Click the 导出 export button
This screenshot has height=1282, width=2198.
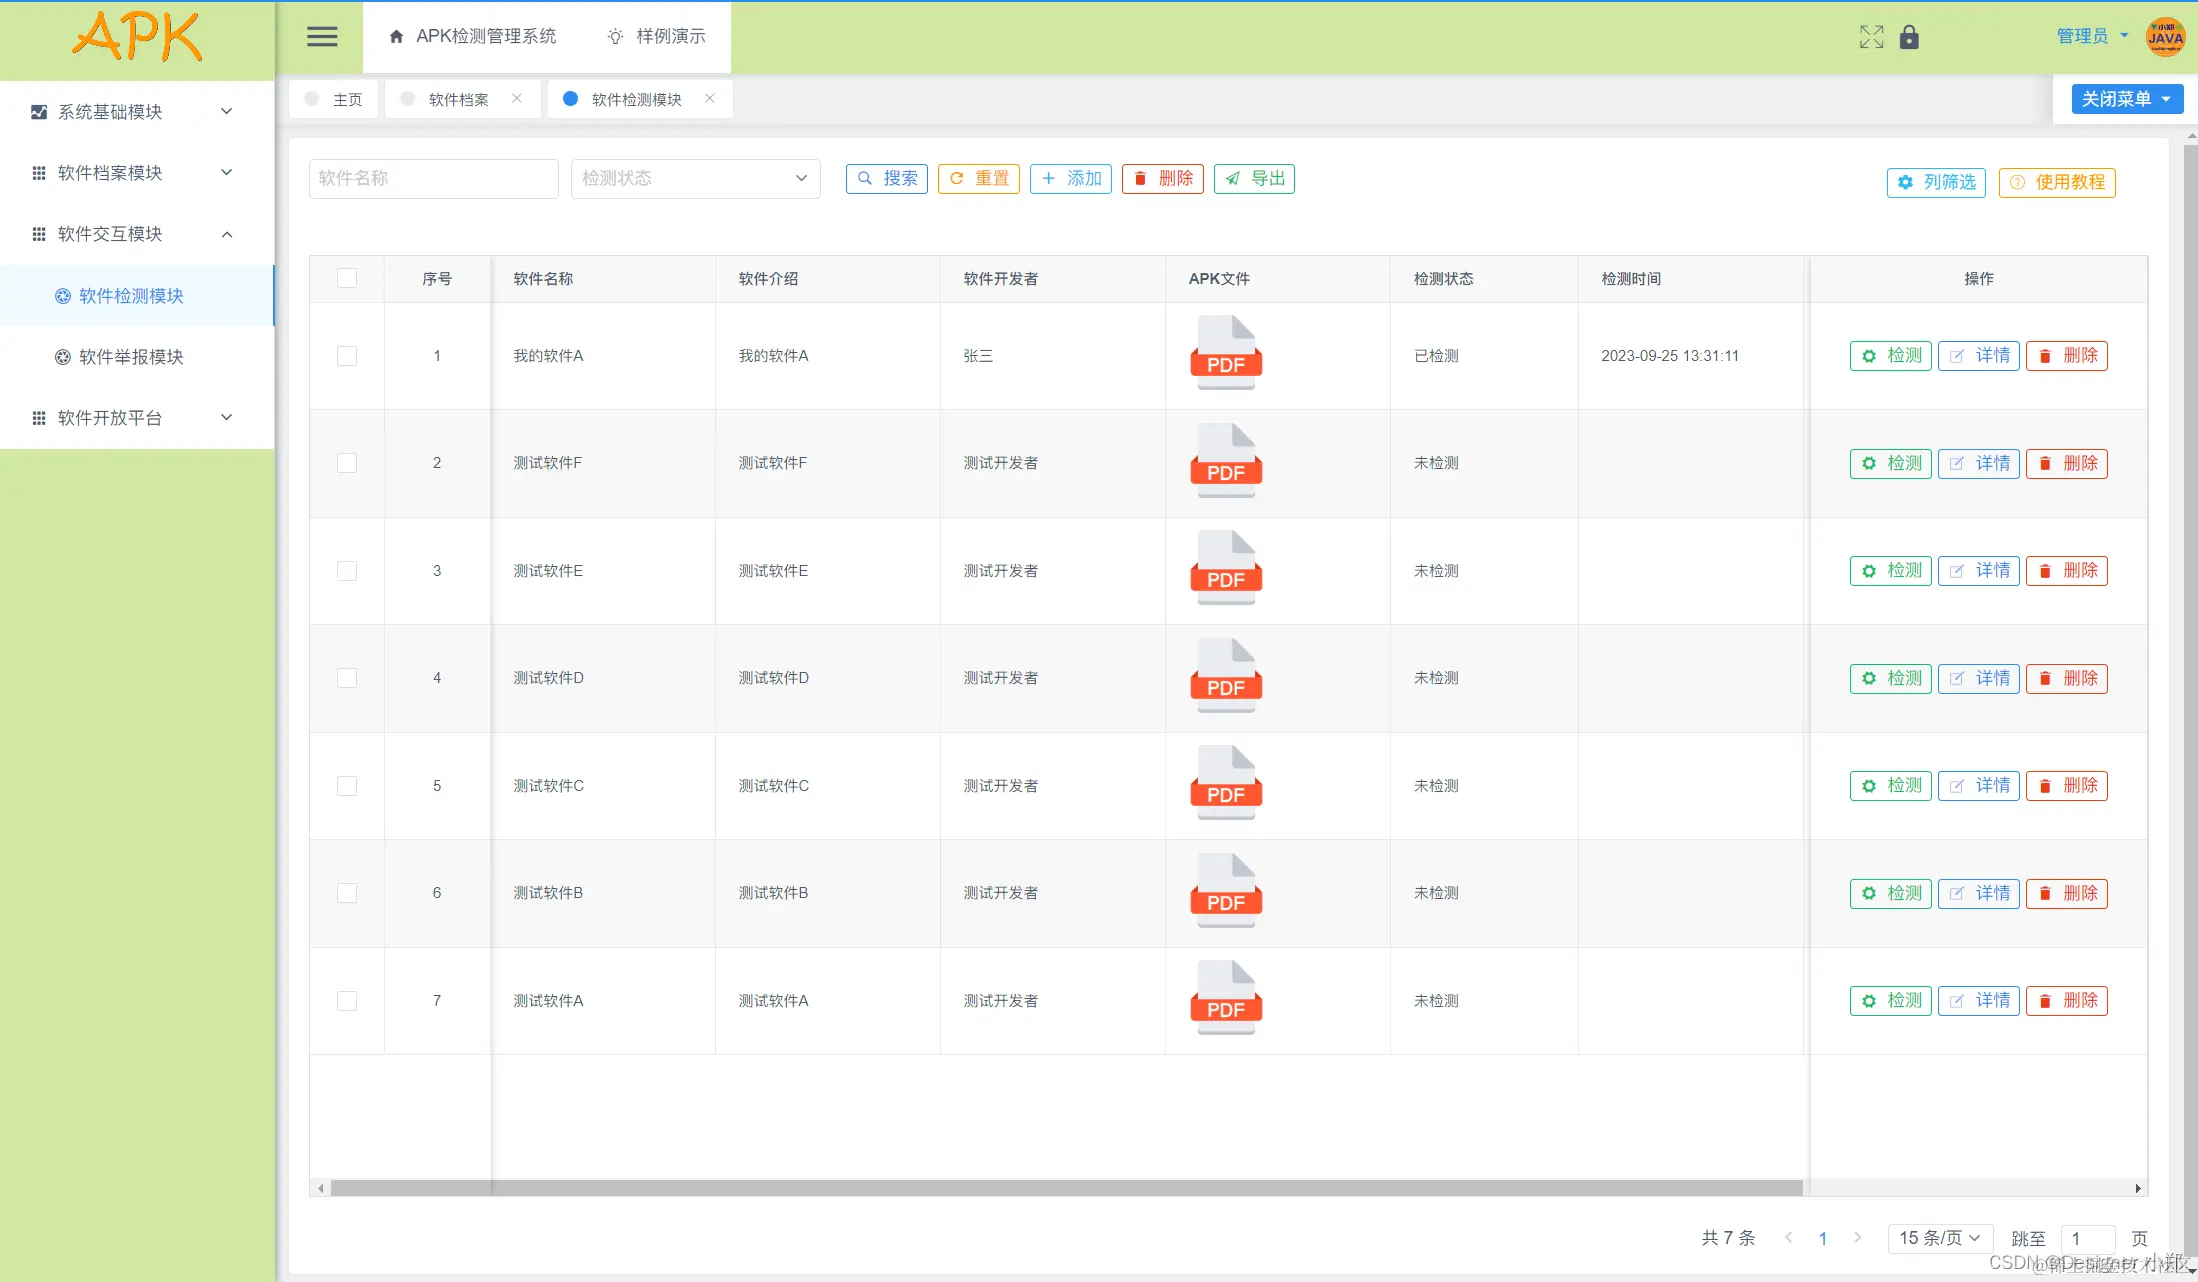click(x=1254, y=178)
